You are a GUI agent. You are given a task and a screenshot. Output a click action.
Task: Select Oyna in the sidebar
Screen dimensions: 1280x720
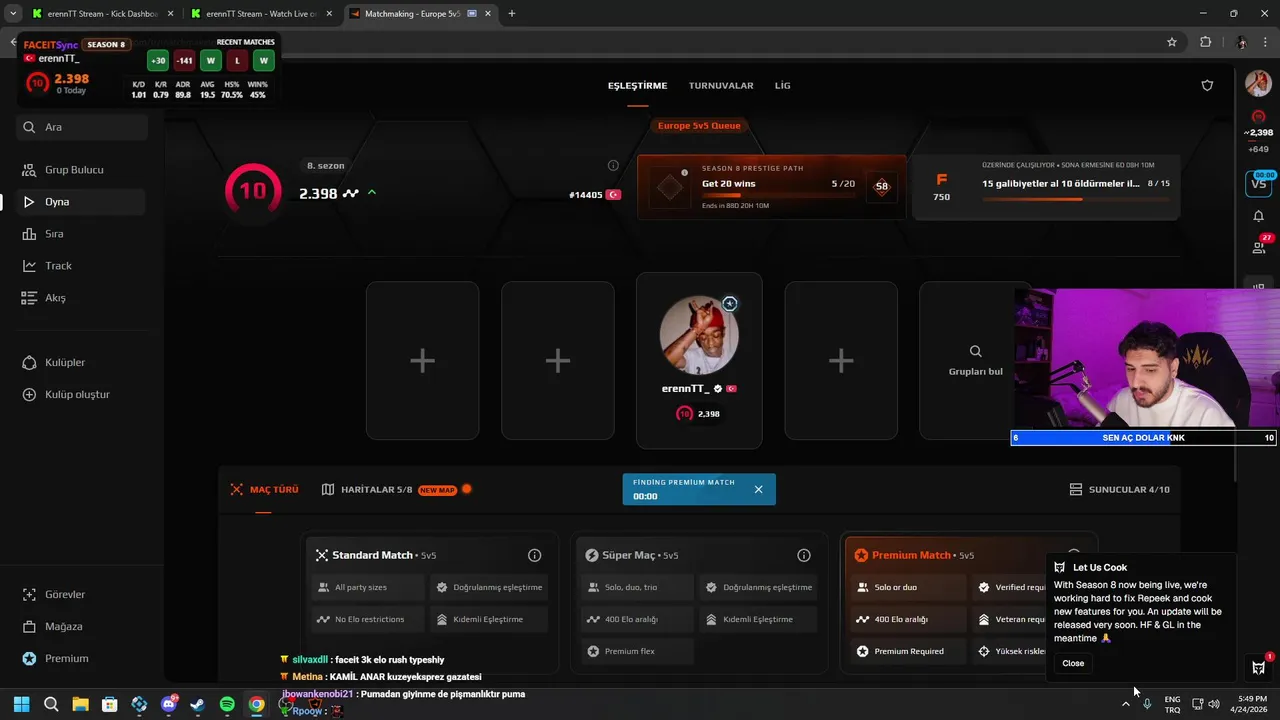pos(82,202)
